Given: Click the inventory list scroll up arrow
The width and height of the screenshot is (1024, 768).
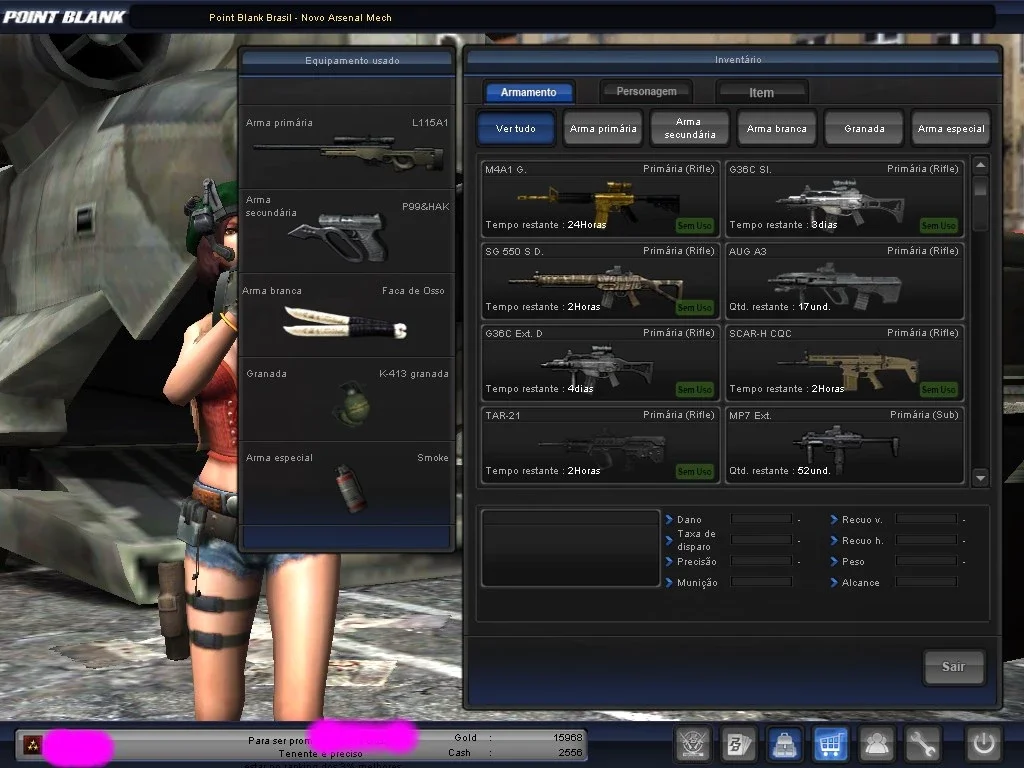Looking at the screenshot, I should pos(980,165).
